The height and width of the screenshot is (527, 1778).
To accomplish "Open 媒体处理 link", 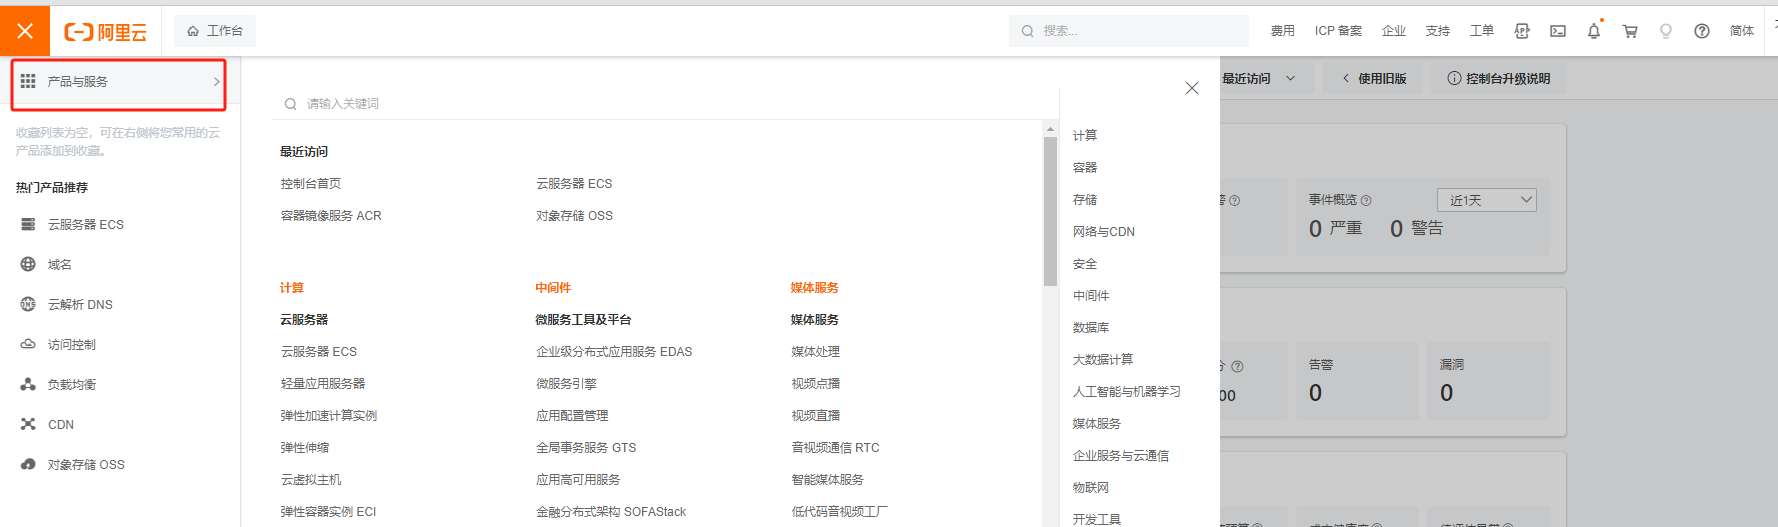I will 815,351.
